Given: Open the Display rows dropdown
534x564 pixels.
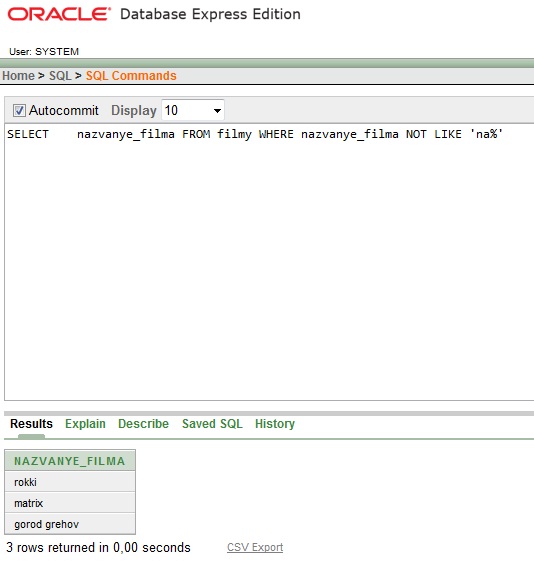Looking at the screenshot, I should (193, 110).
